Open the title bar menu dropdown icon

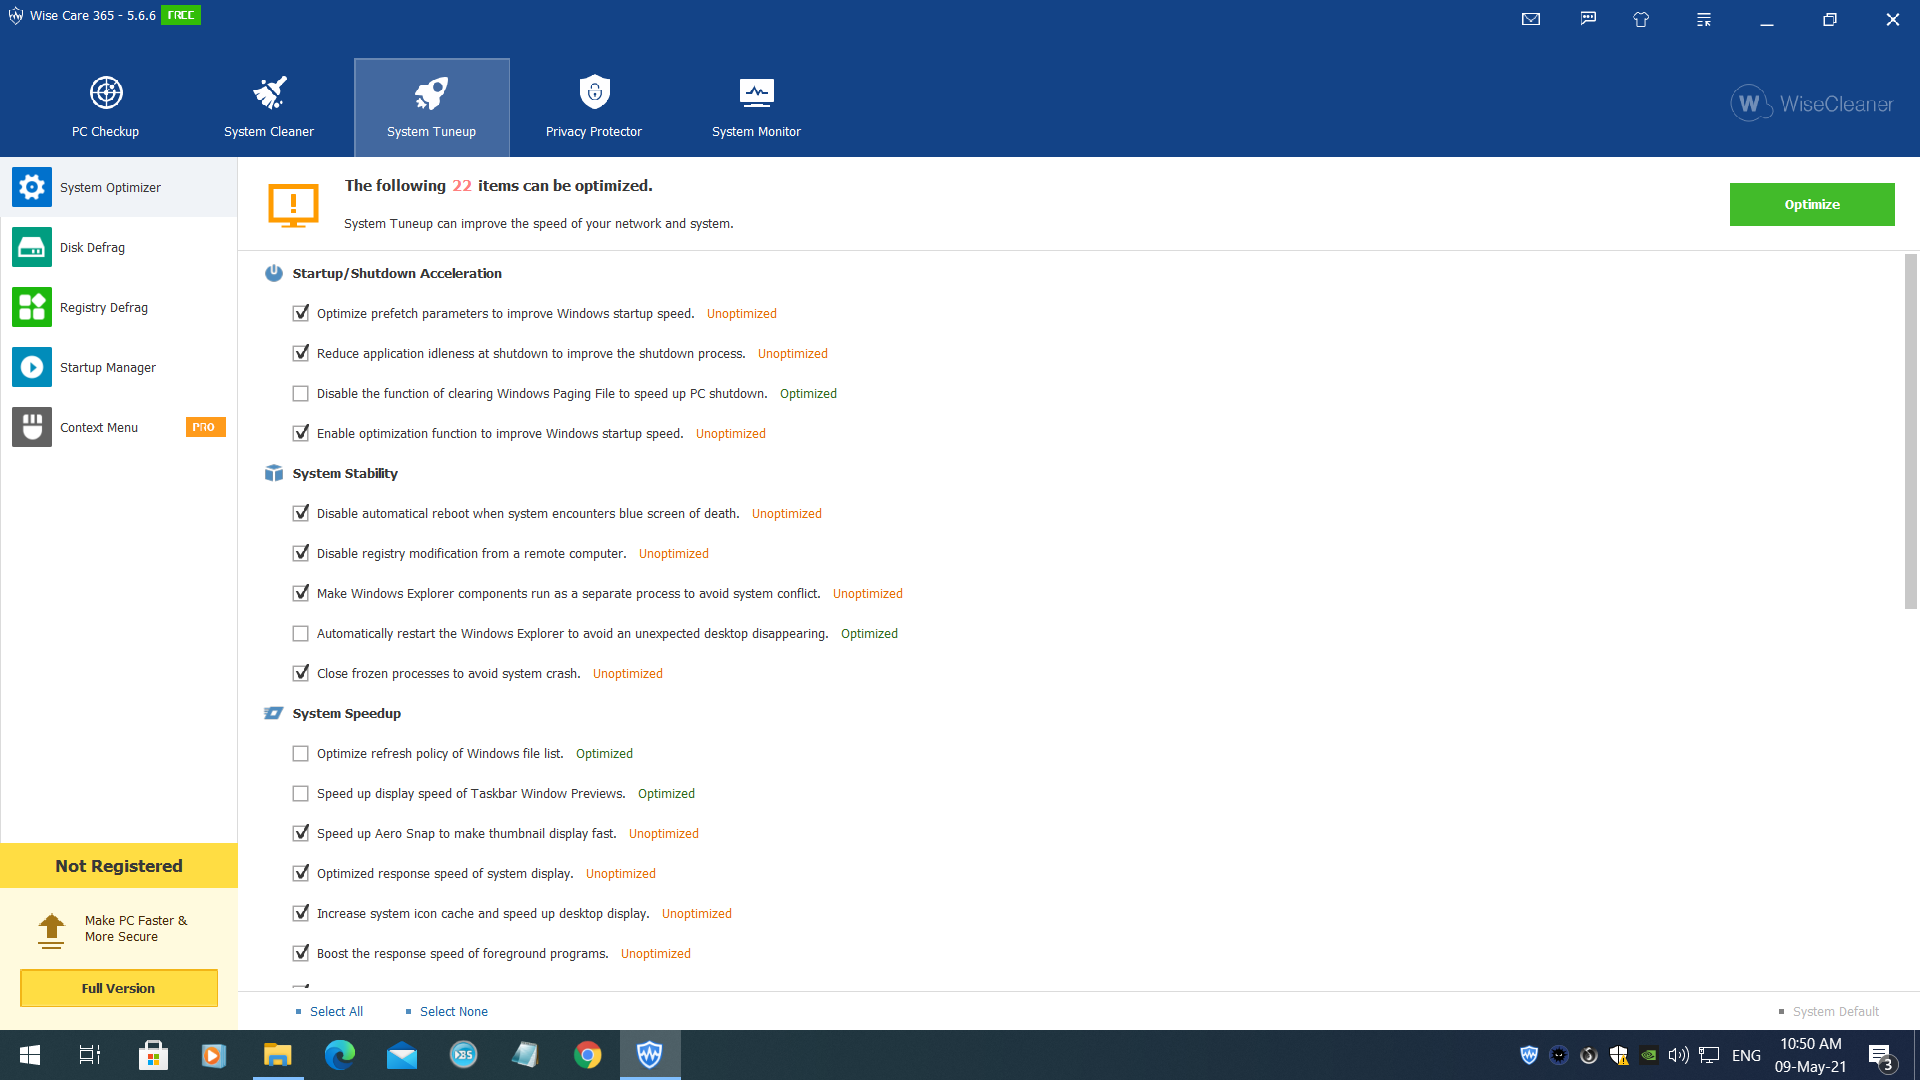click(x=1704, y=19)
